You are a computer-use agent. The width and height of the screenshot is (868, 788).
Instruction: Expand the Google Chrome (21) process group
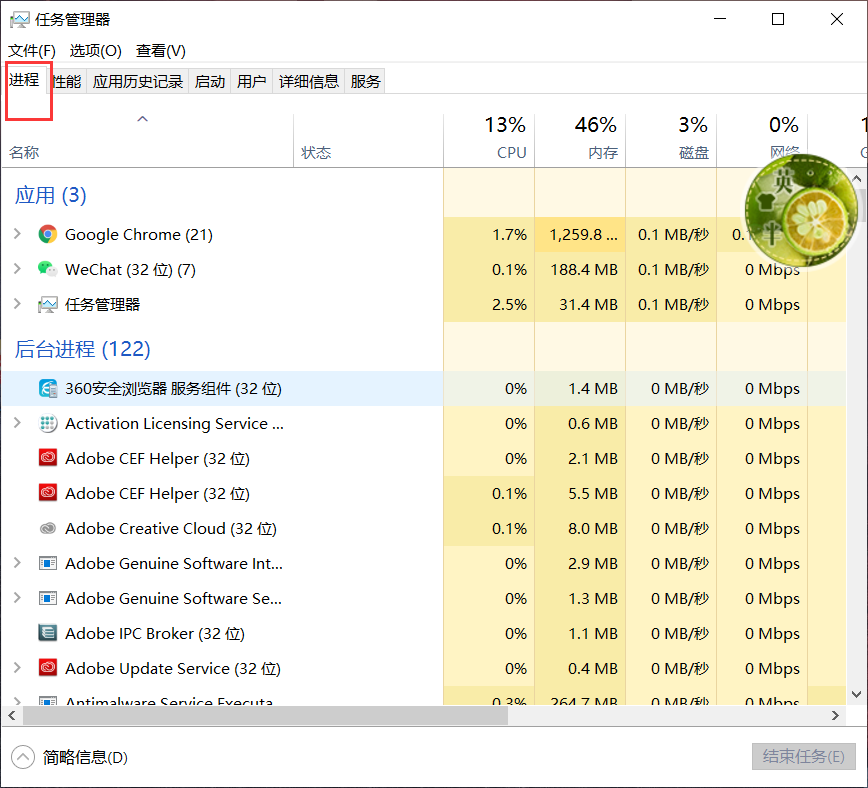coord(17,234)
